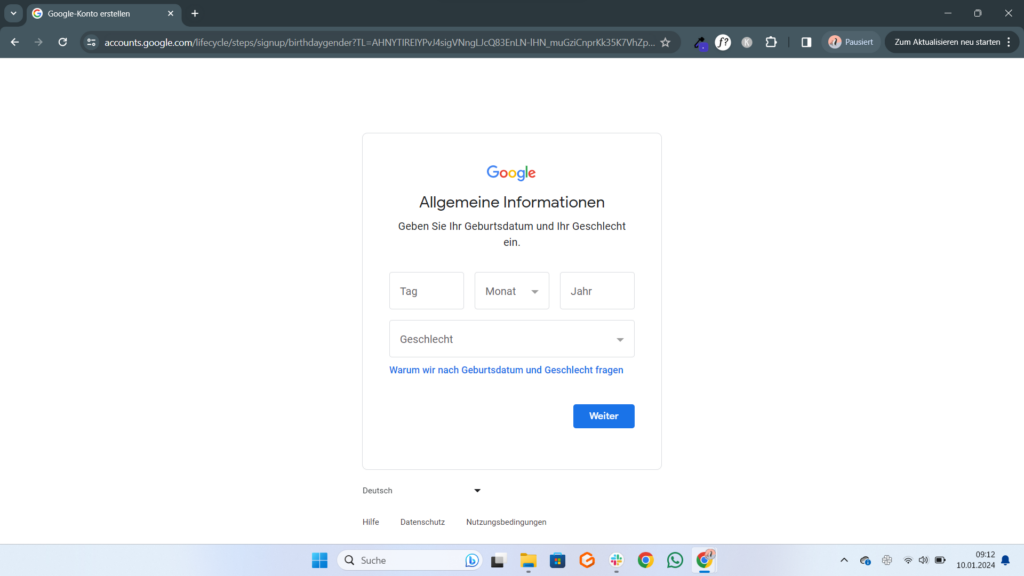Focus the Tag input field
1024x576 pixels.
coord(426,291)
